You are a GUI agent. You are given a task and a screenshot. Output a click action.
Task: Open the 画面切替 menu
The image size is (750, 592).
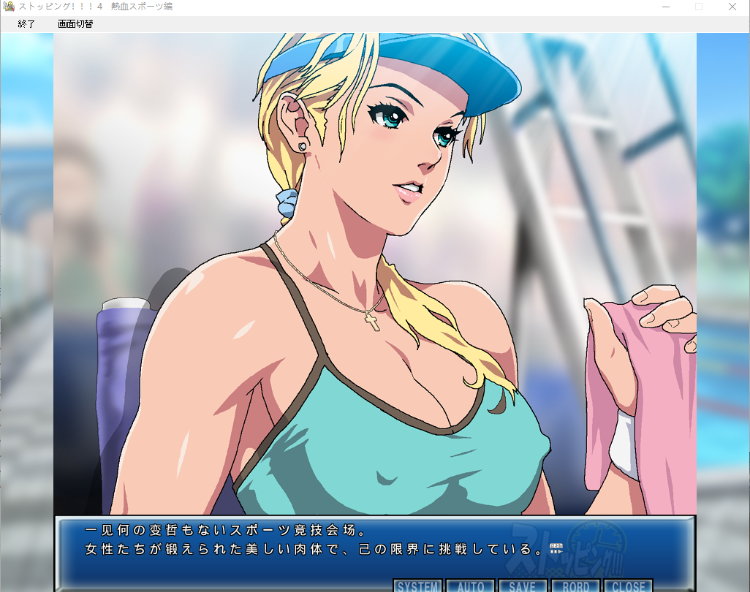(75, 24)
